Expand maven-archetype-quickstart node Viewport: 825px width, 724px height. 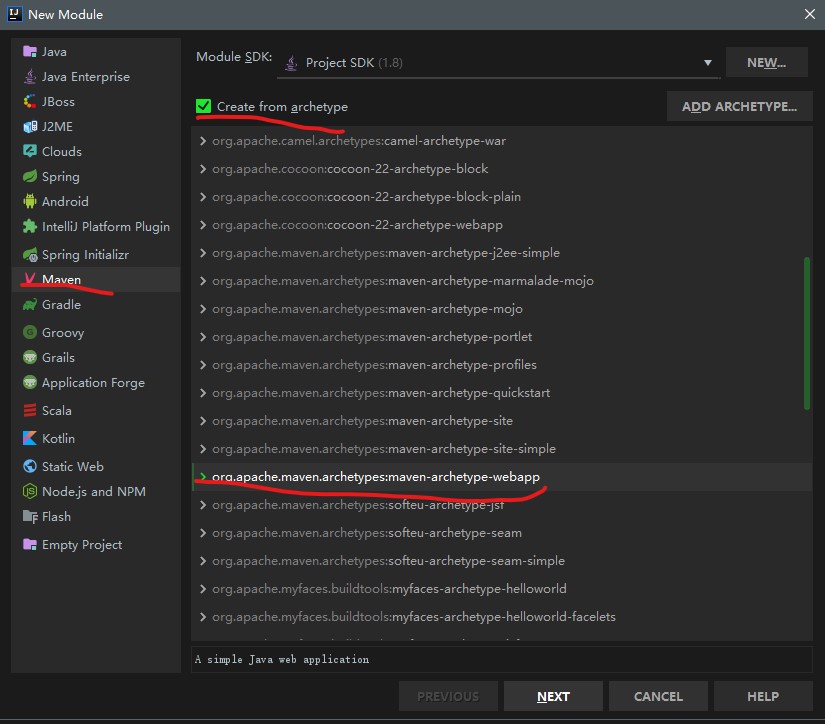click(203, 393)
